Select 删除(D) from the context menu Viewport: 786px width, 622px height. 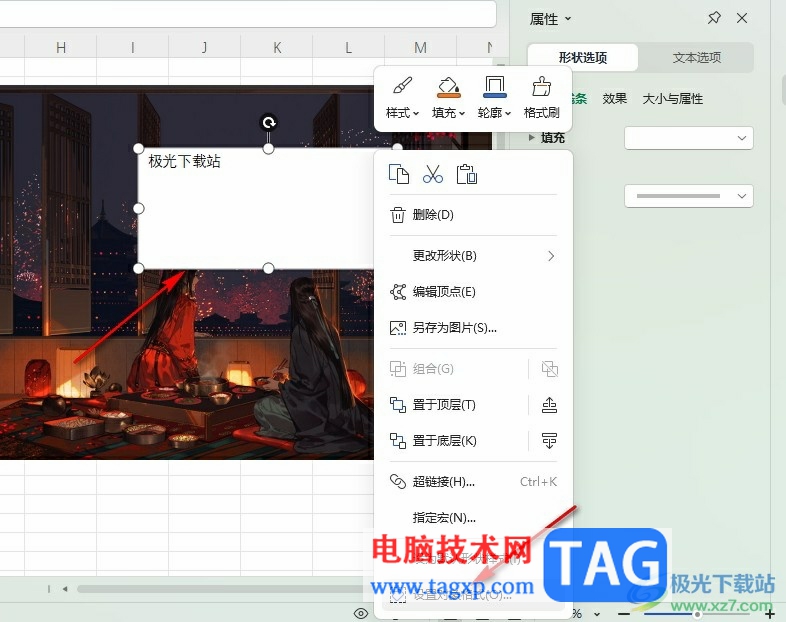tap(473, 215)
